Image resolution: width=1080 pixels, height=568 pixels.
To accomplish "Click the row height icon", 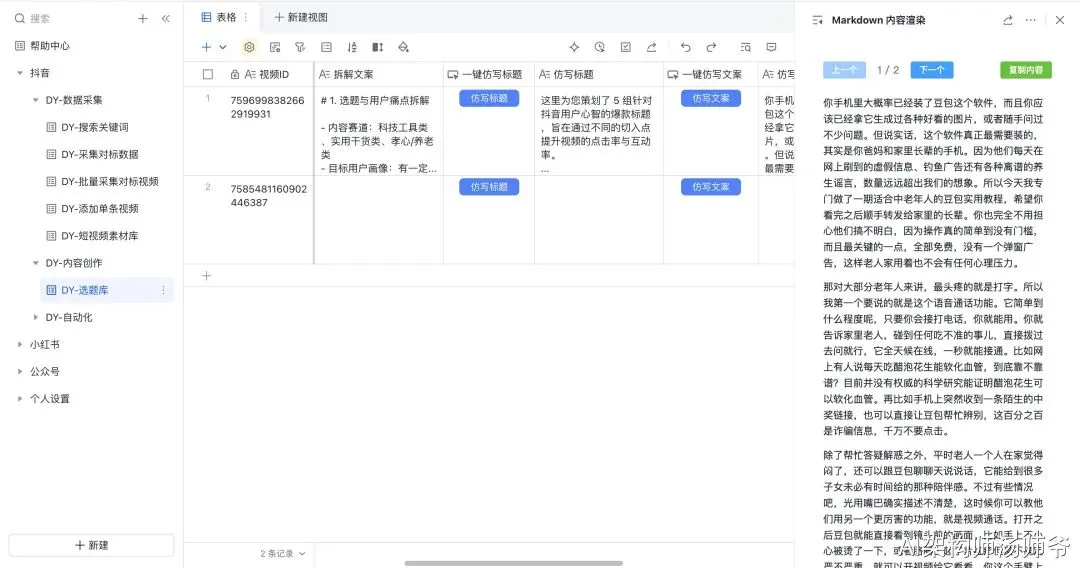I will click(377, 47).
